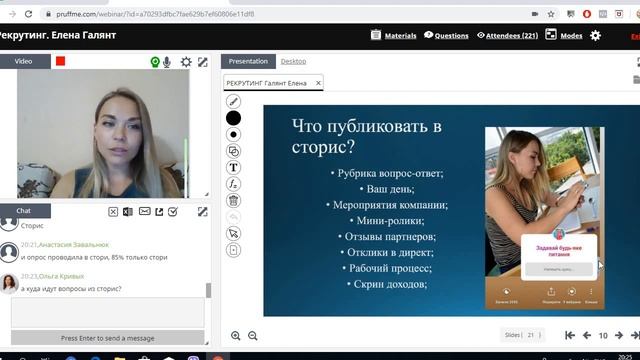Click the name Анастасия Завальнюк in chat
This screenshot has width=640, height=360.
[73, 245]
